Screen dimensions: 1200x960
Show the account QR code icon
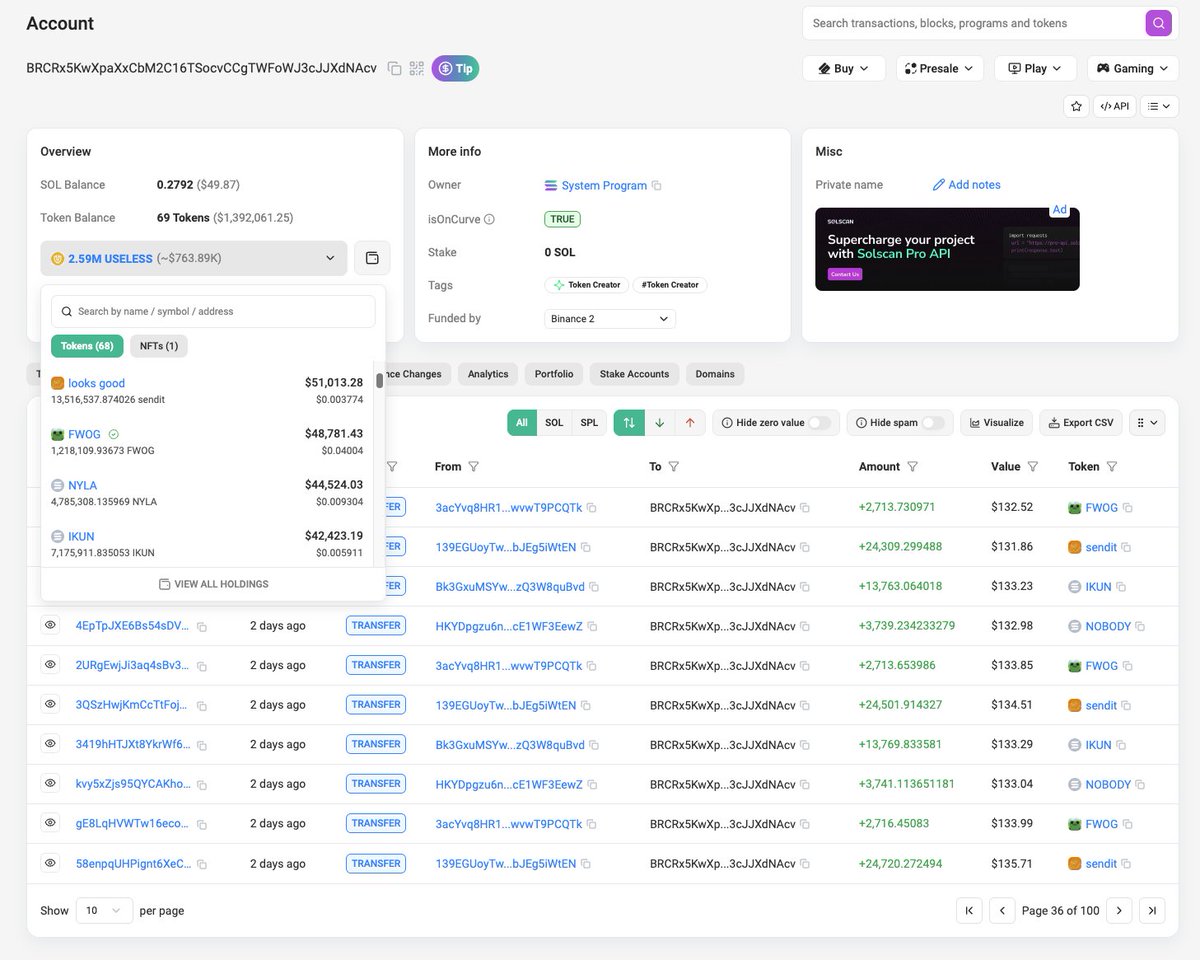(416, 68)
